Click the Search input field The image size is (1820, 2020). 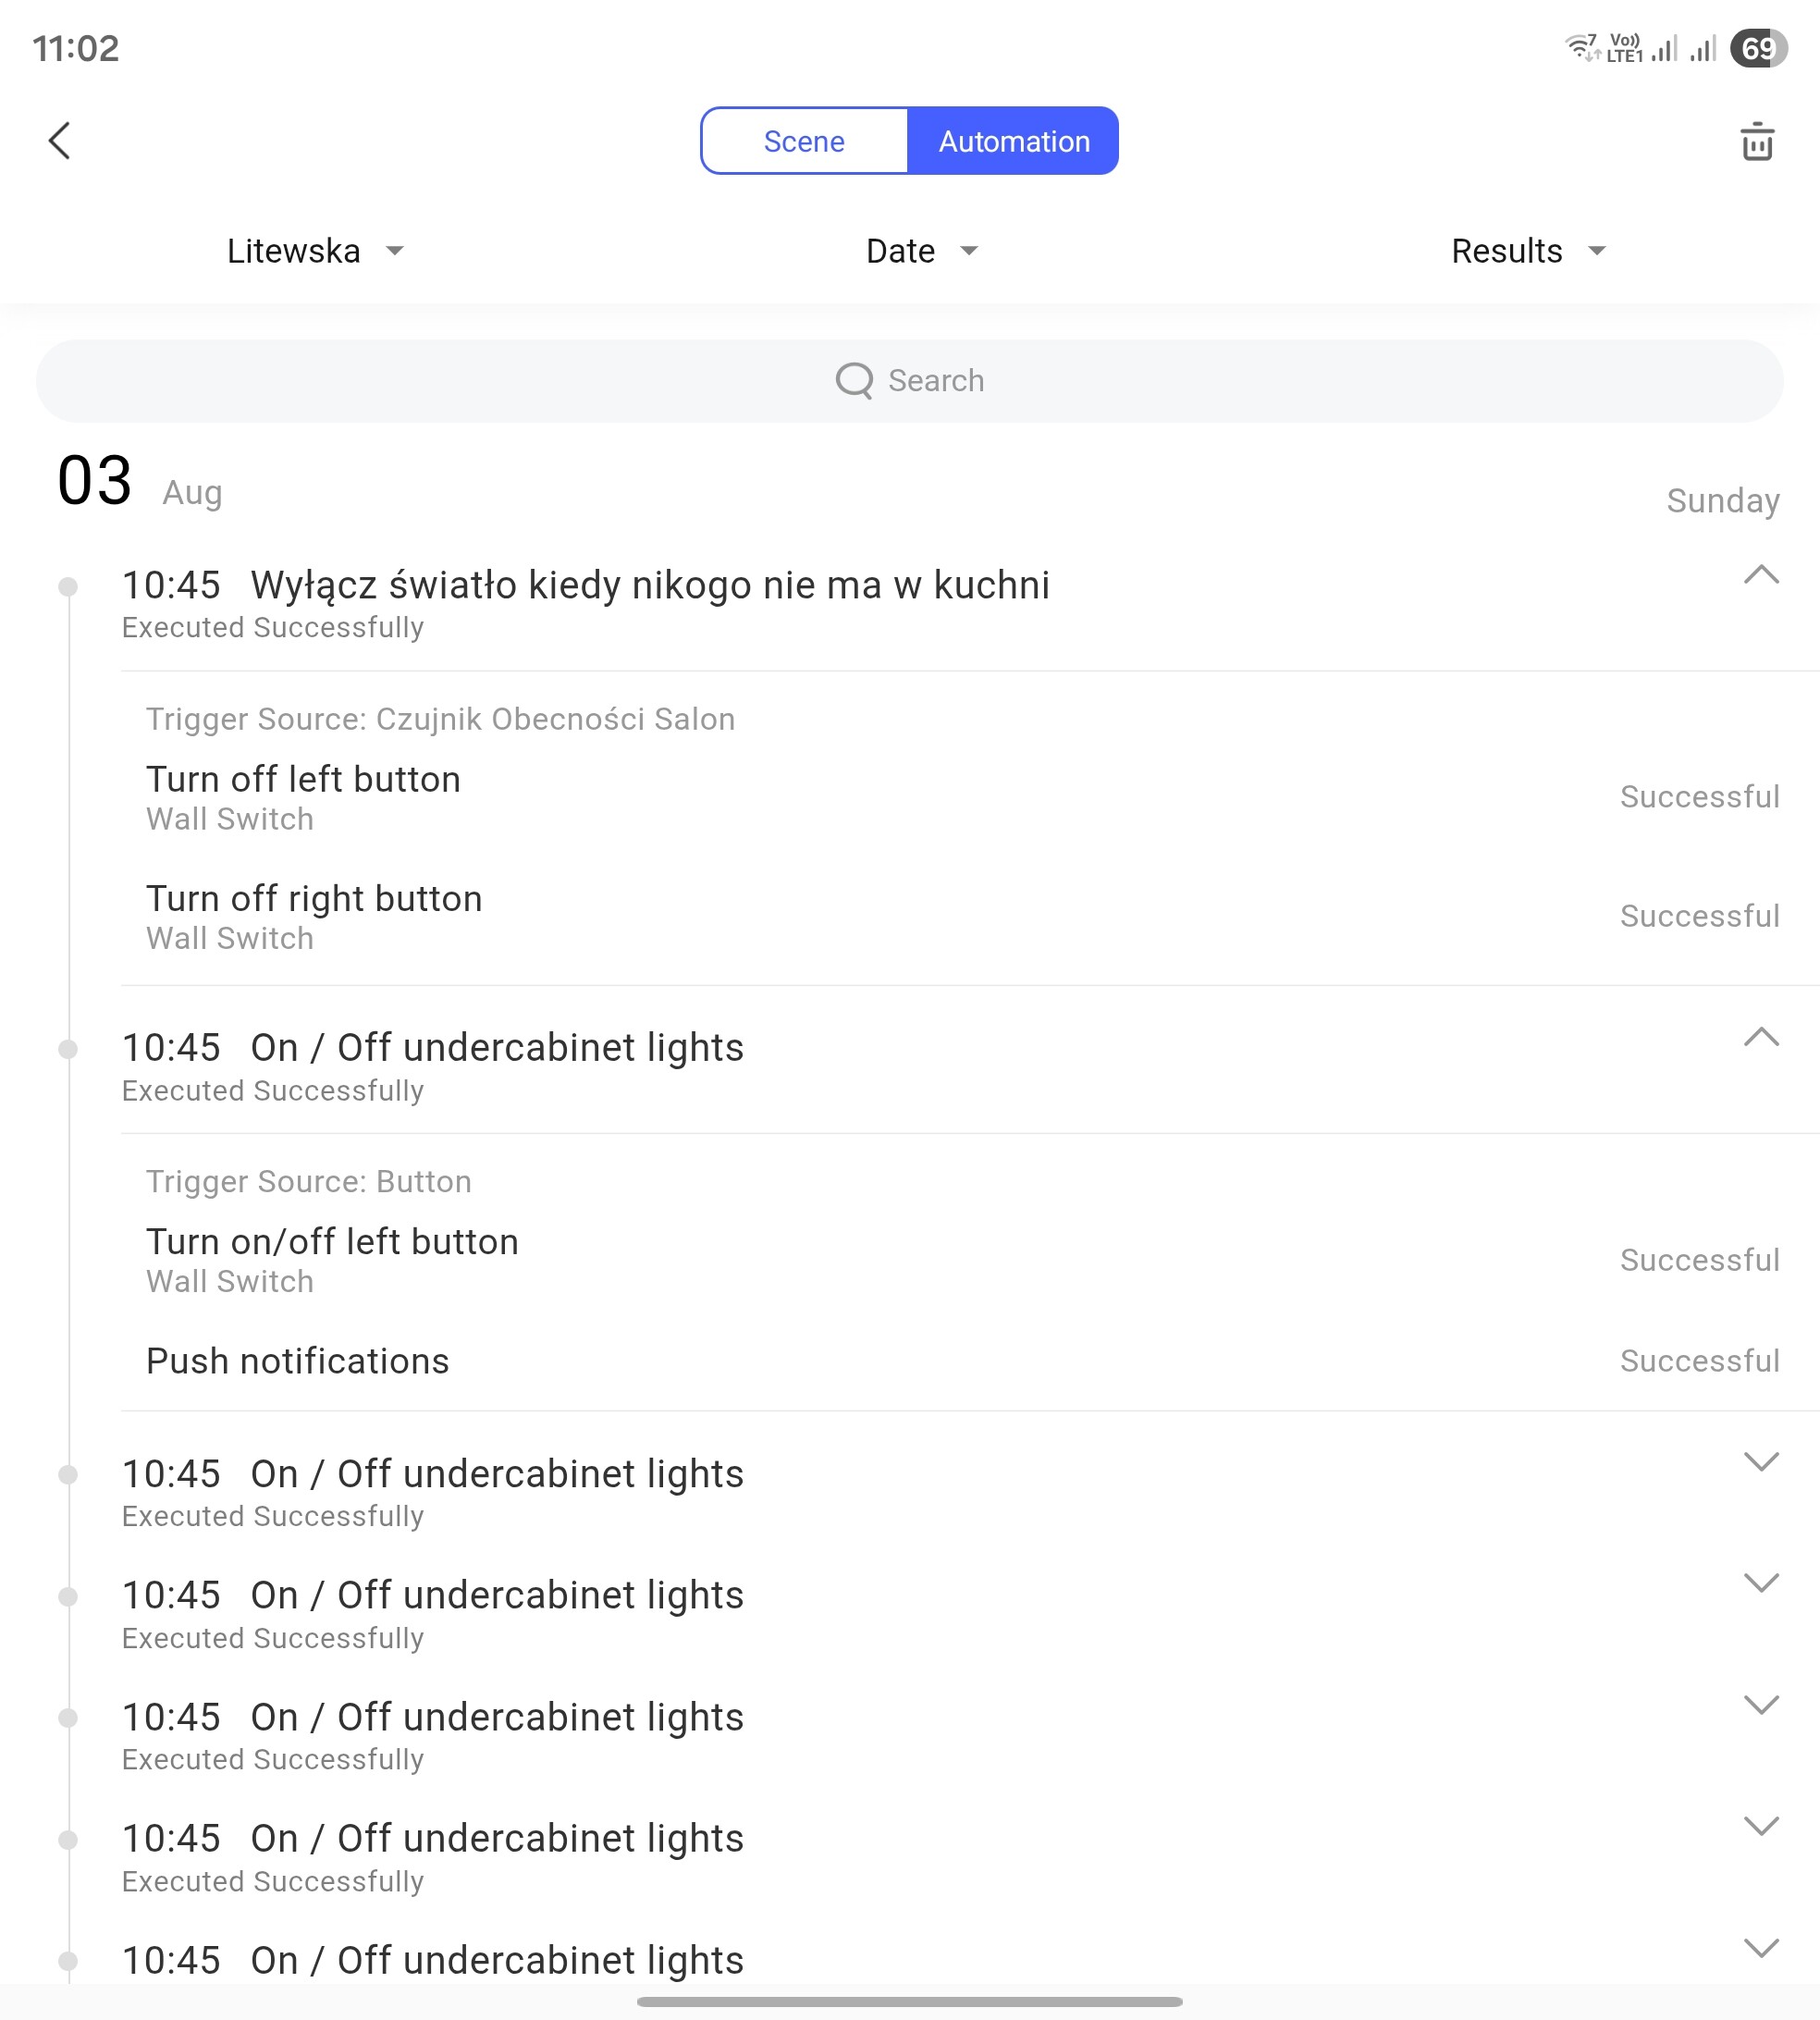click(x=910, y=381)
